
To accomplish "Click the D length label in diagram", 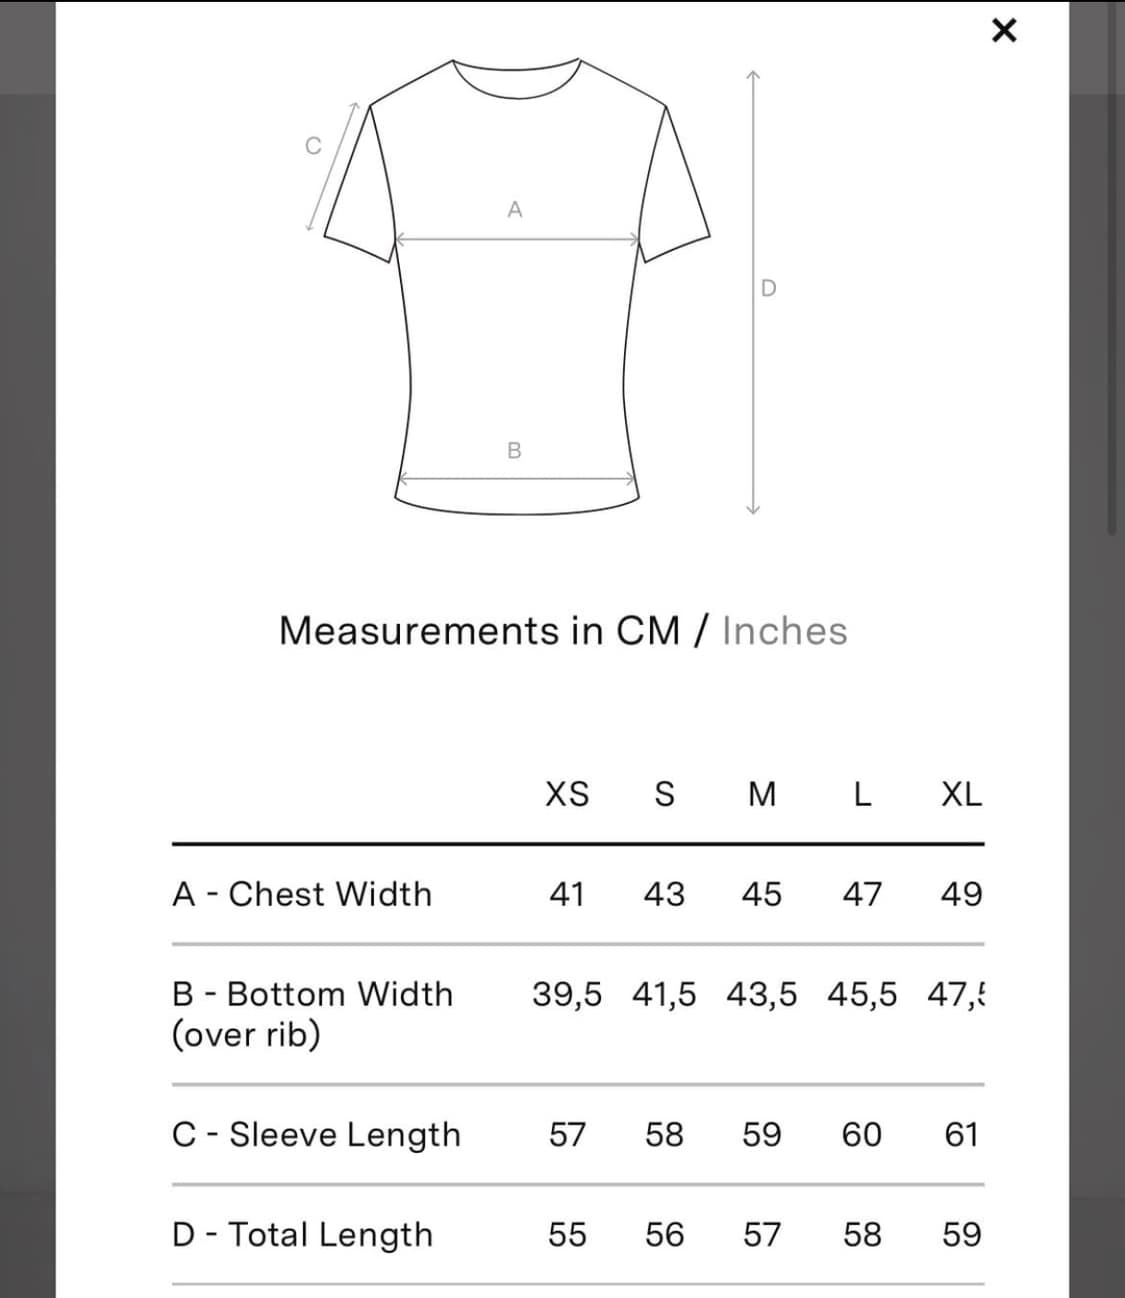I will pos(768,289).
